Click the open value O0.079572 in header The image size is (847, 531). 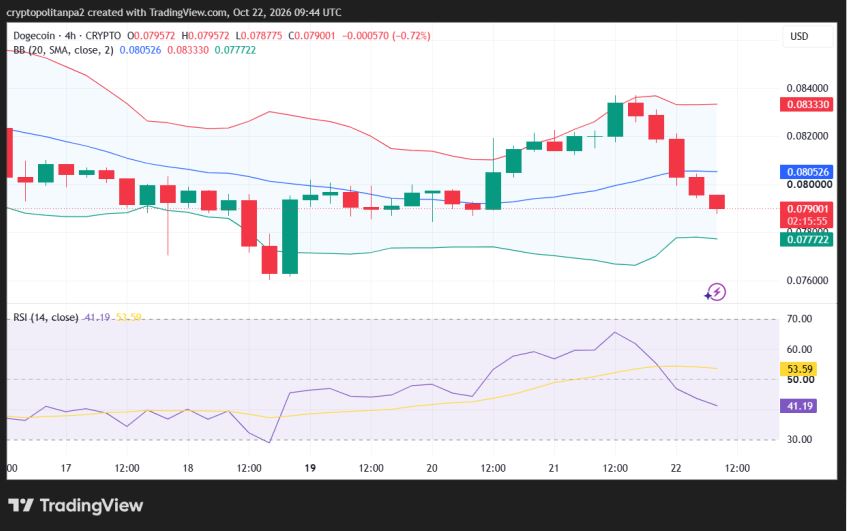pyautogui.click(x=151, y=36)
